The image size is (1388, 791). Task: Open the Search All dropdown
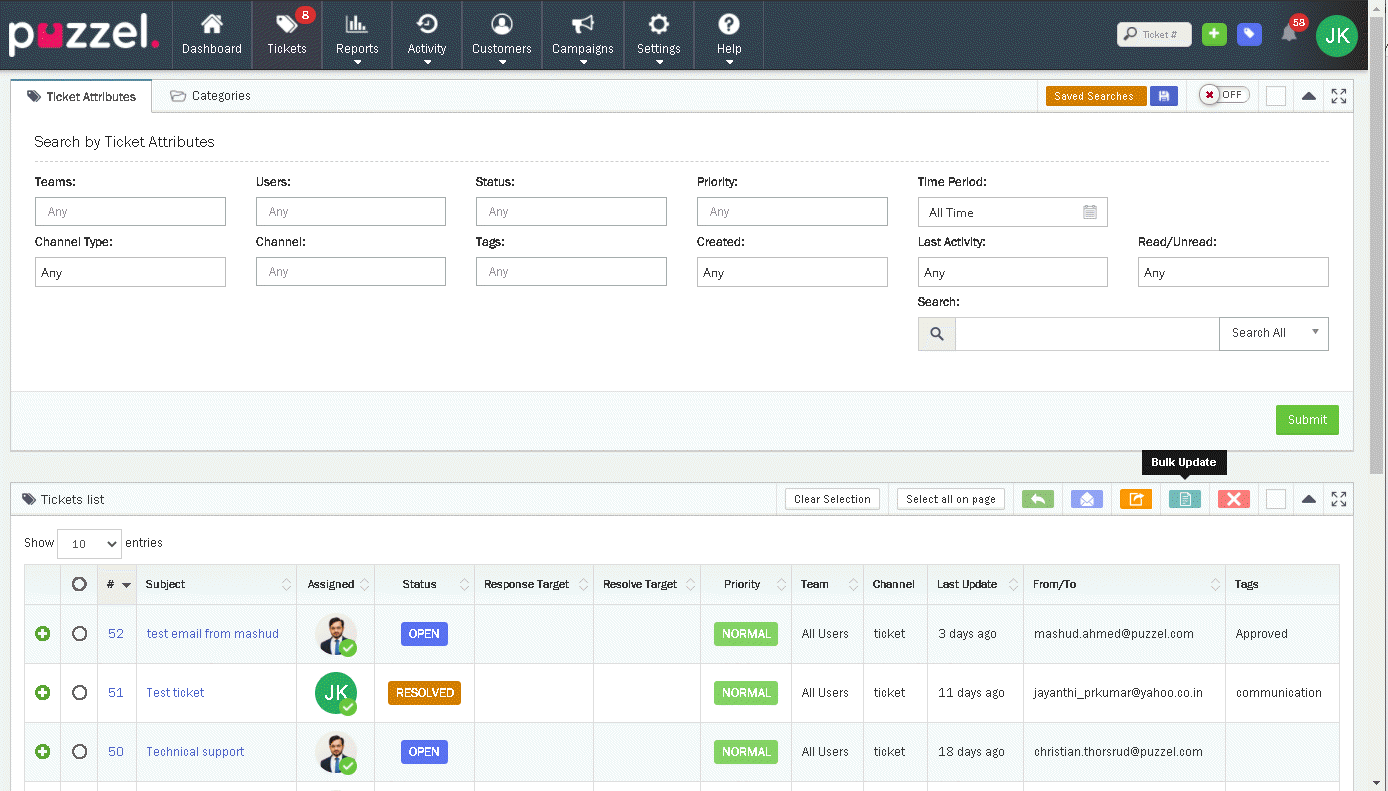1273,333
